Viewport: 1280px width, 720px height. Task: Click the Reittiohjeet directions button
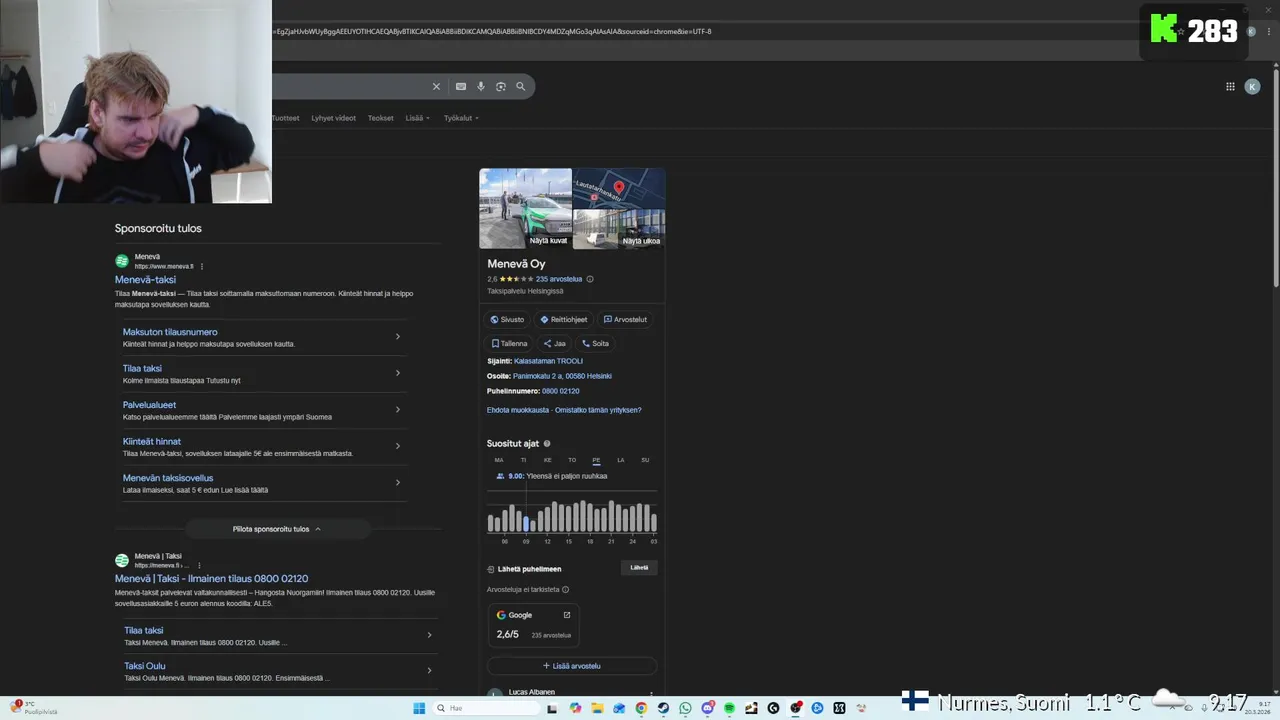[x=564, y=319]
